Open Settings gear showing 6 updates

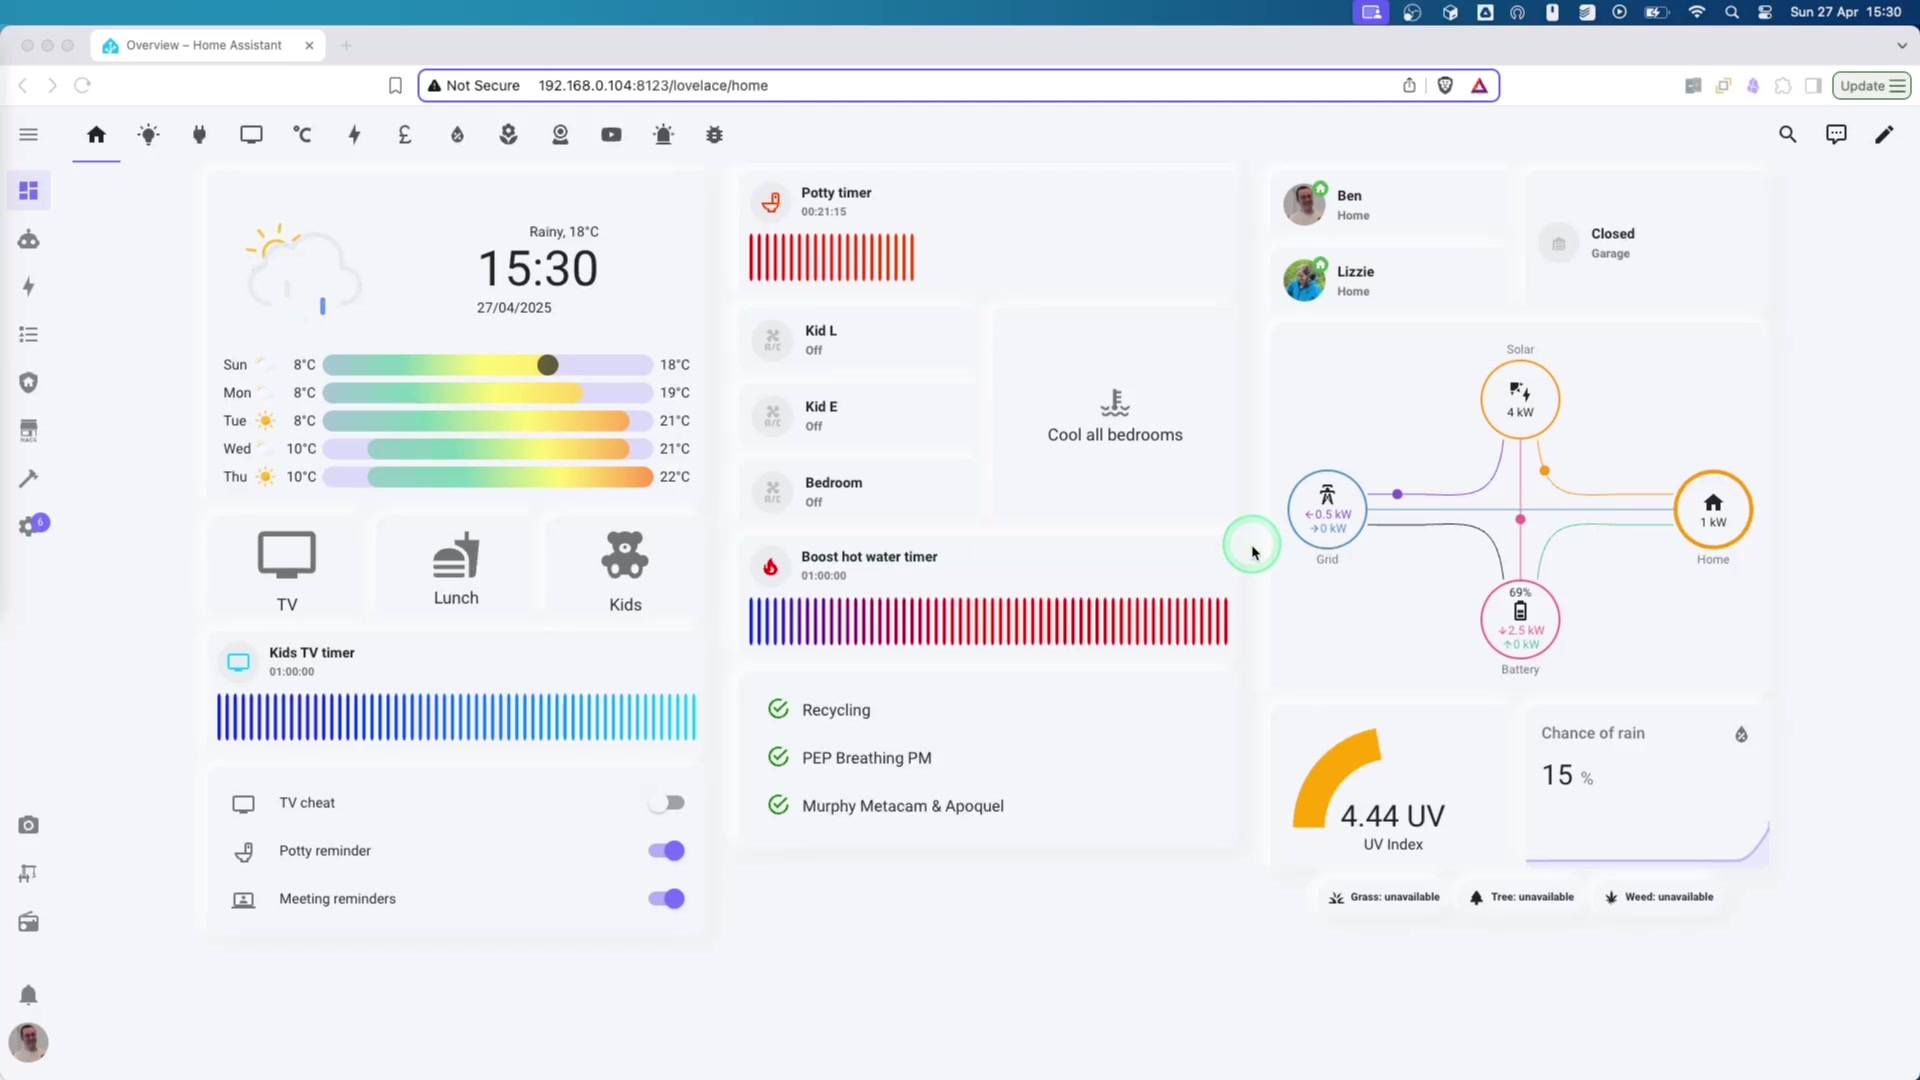[x=29, y=524]
